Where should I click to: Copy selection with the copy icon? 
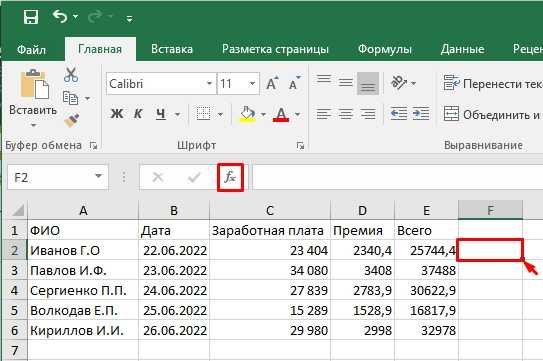70,98
